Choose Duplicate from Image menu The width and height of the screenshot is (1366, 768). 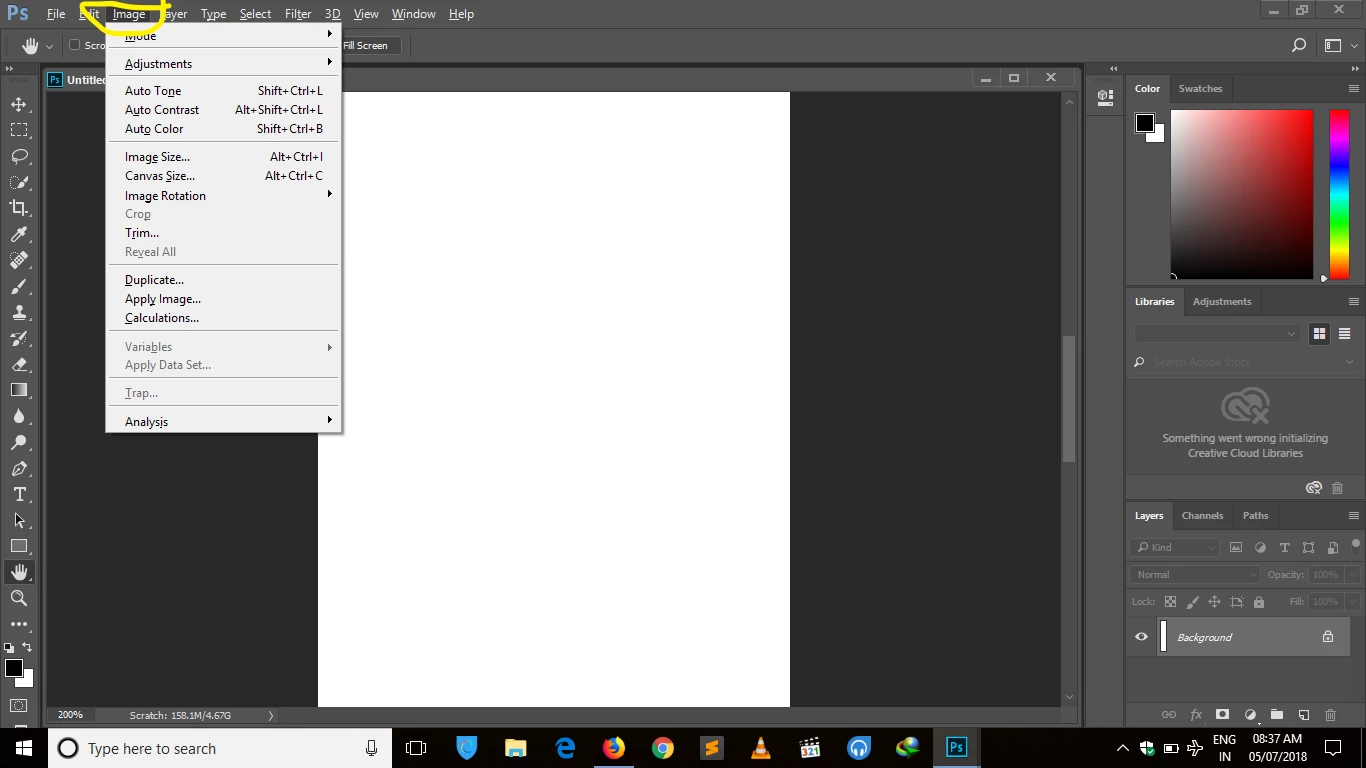tap(224, 280)
